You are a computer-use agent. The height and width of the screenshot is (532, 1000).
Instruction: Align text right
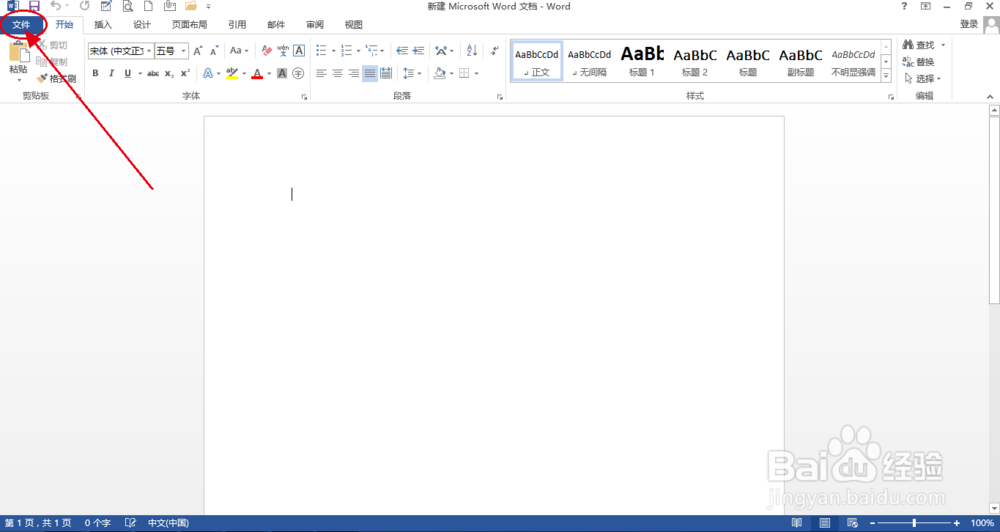353,73
